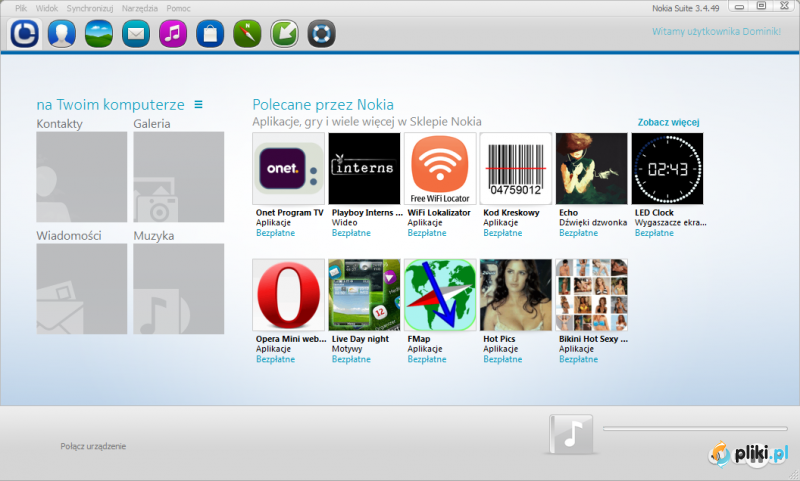This screenshot has width=800, height=481.
Task: Select the Kod Kreskowy barcode app icon
Action: click(516, 168)
